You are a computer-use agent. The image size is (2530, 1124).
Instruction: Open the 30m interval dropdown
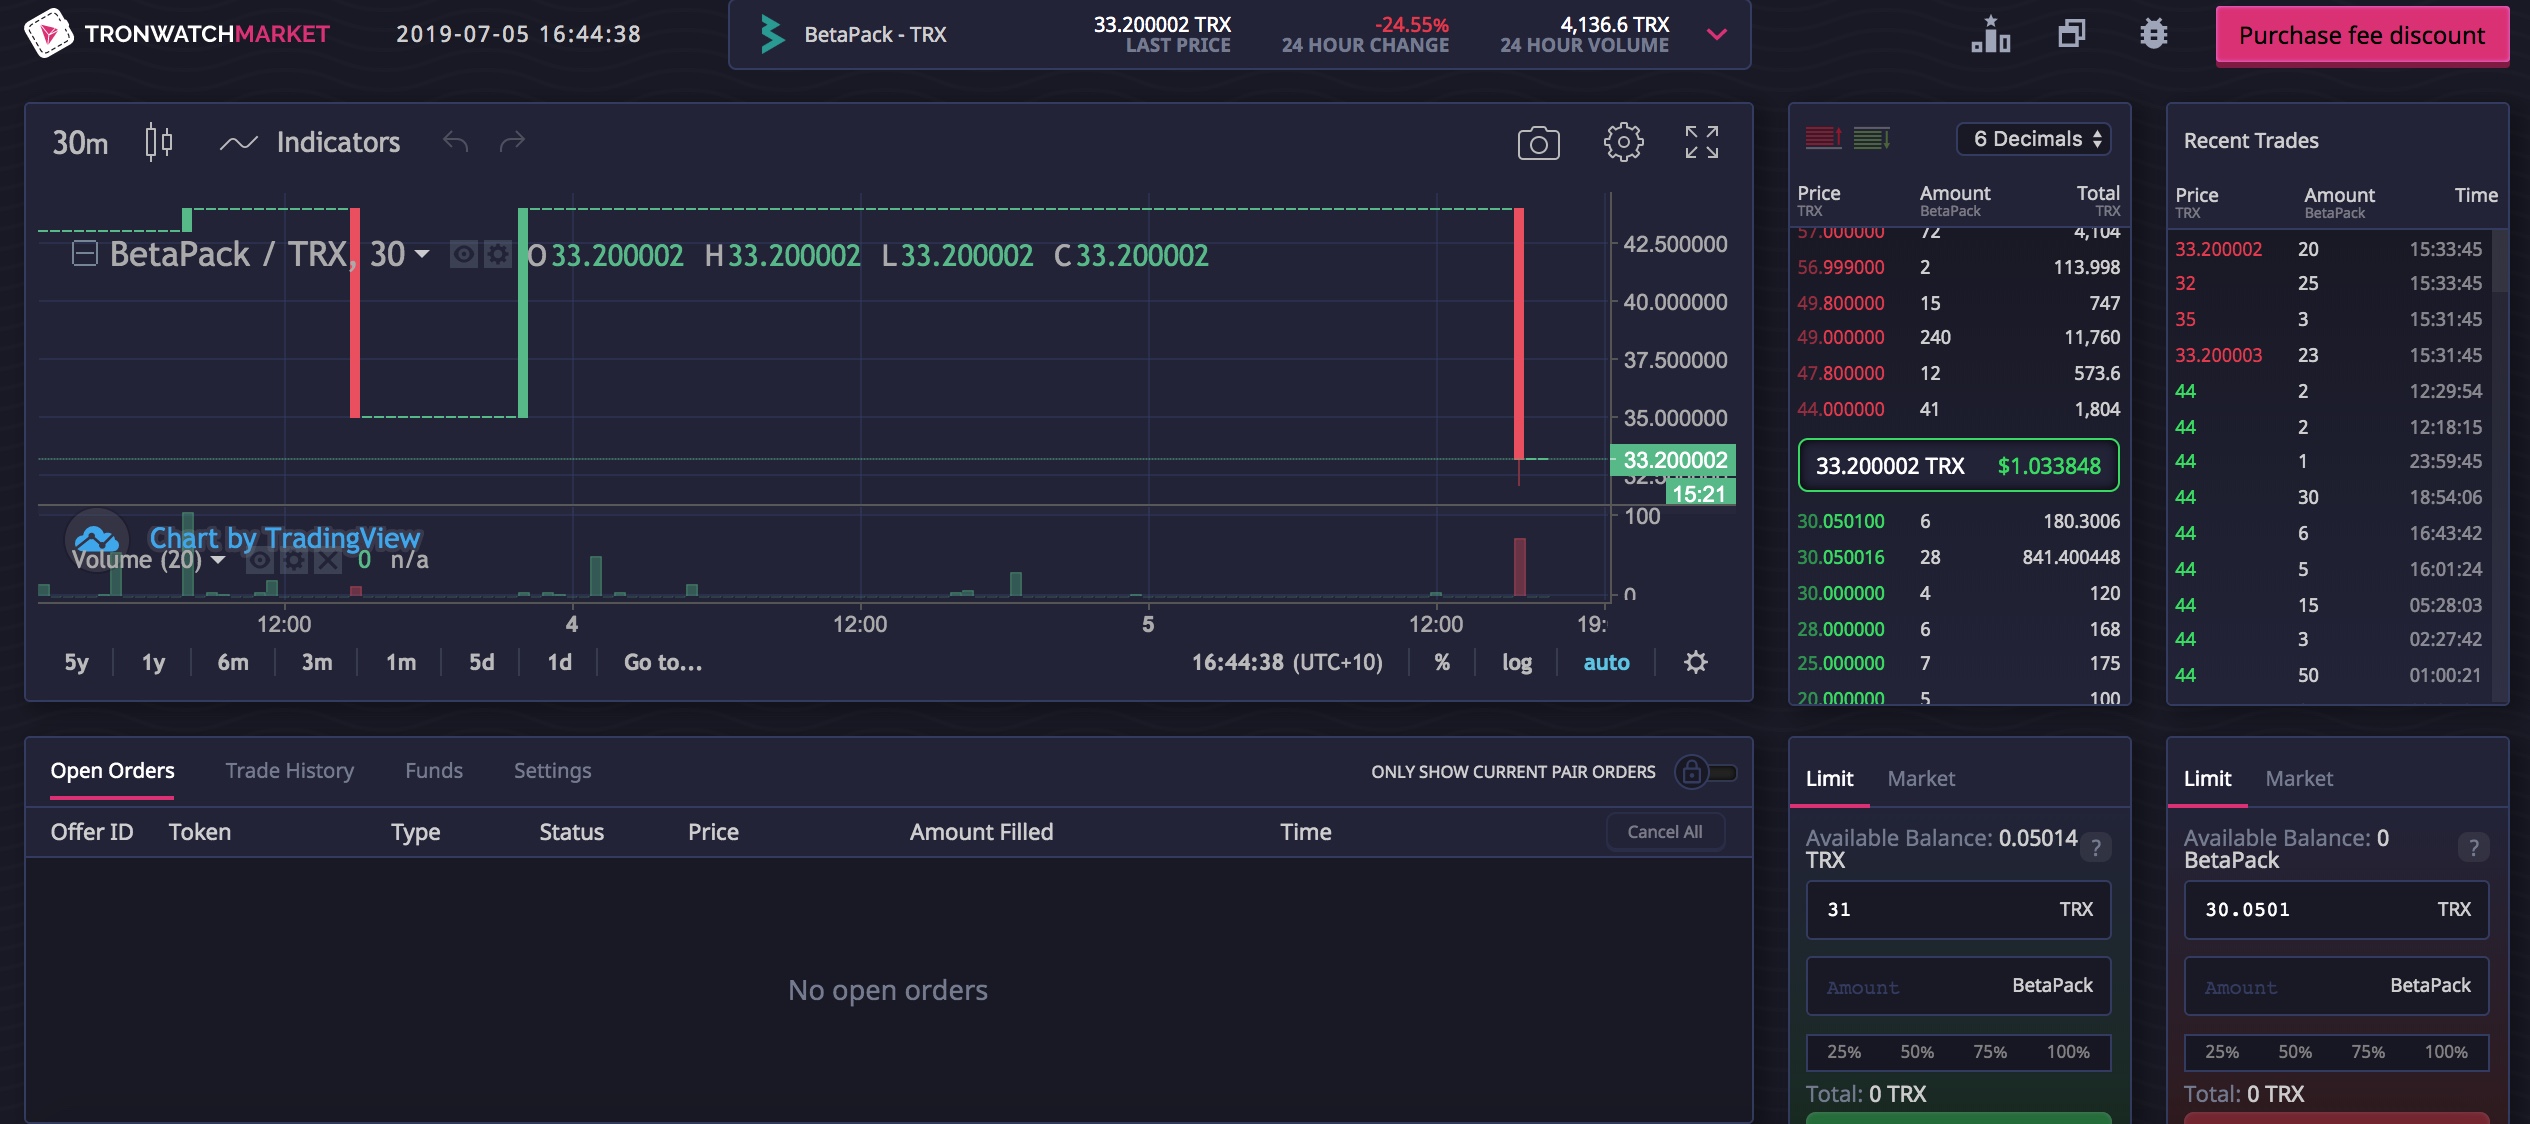80,143
